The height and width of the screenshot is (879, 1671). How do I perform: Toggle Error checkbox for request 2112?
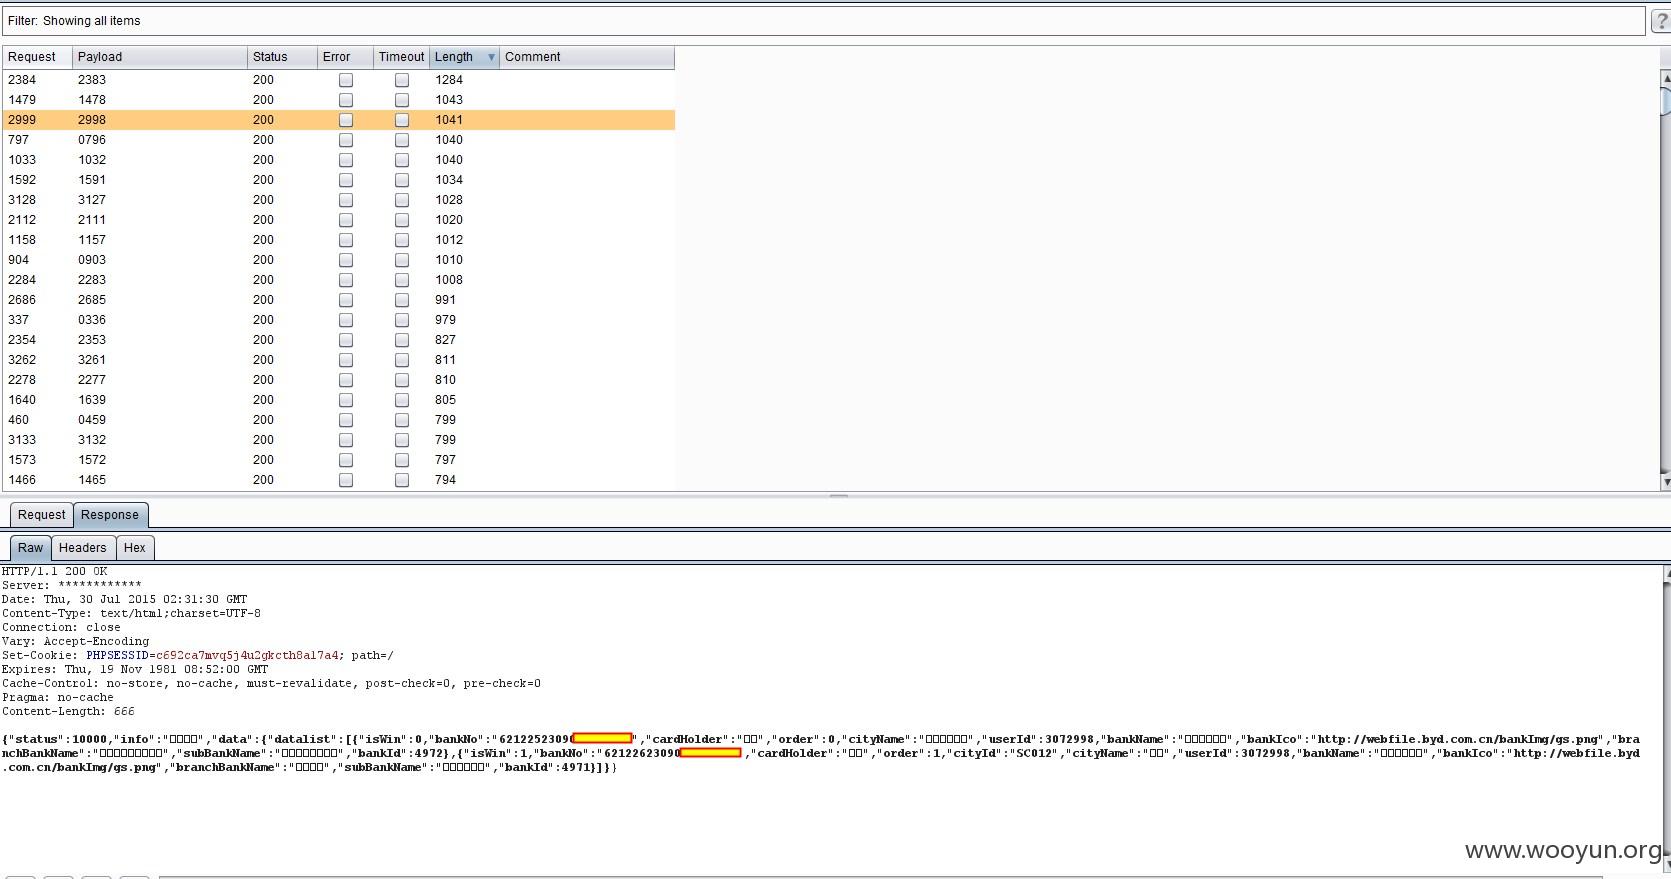point(346,220)
